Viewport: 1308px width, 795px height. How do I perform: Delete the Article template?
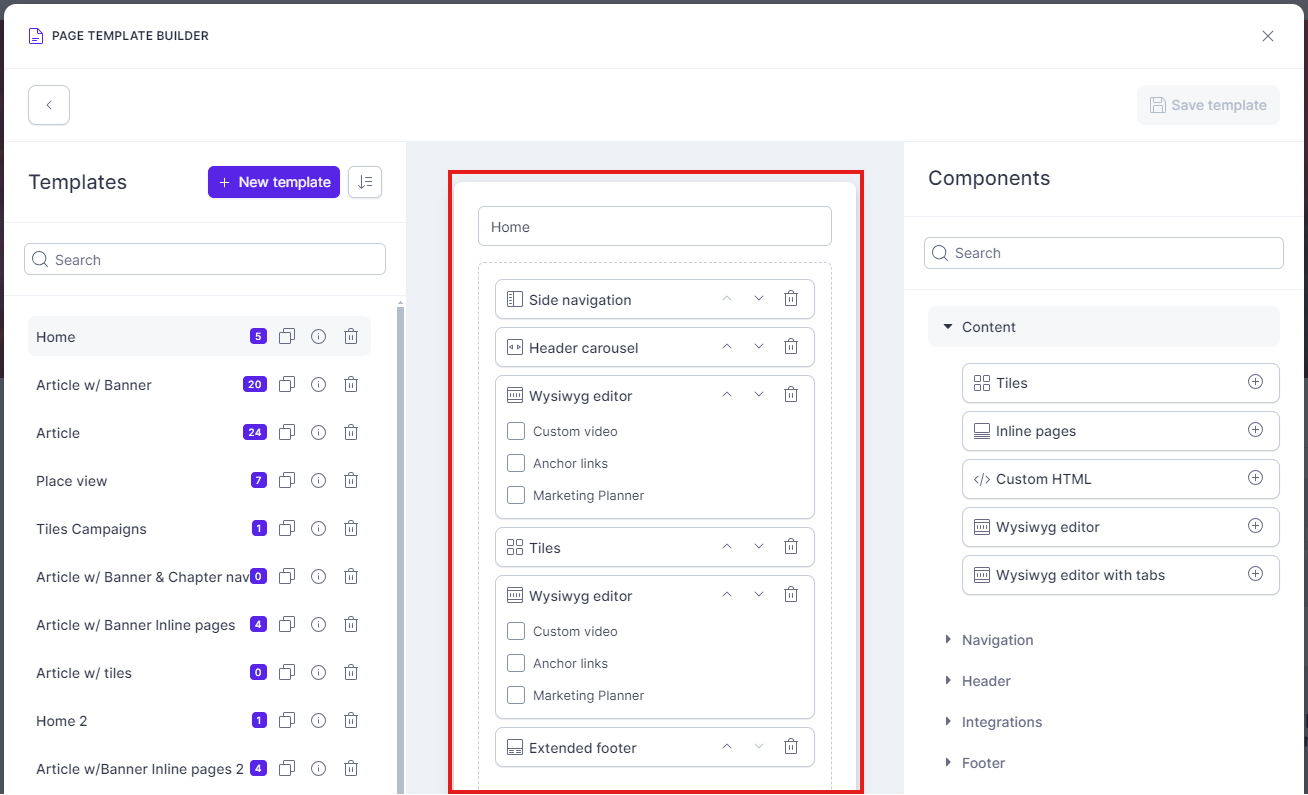tap(351, 432)
